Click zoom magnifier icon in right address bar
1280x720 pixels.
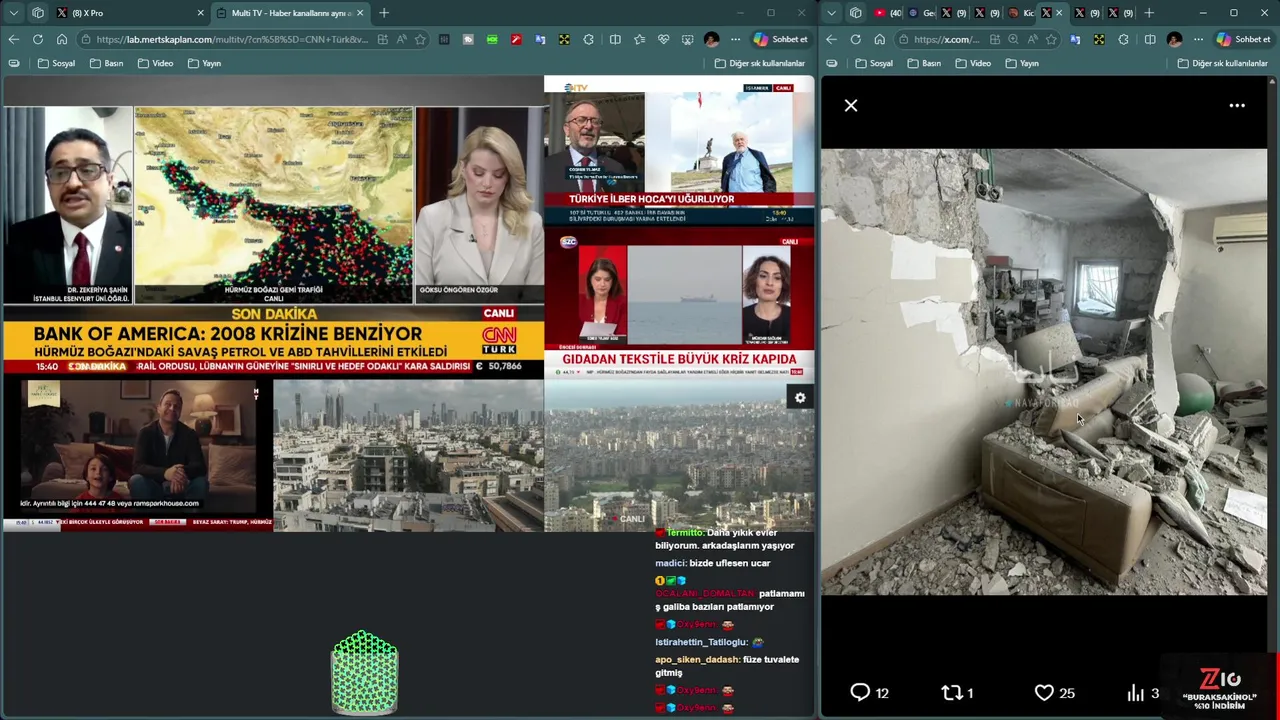click(x=1013, y=39)
